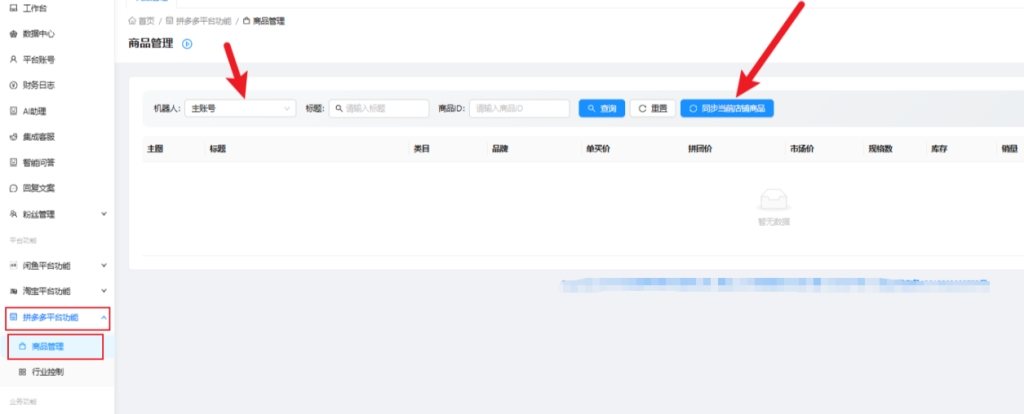Screen dimensions: 1024x414
Task: Focus the 商品ID input field
Action: click(519, 108)
